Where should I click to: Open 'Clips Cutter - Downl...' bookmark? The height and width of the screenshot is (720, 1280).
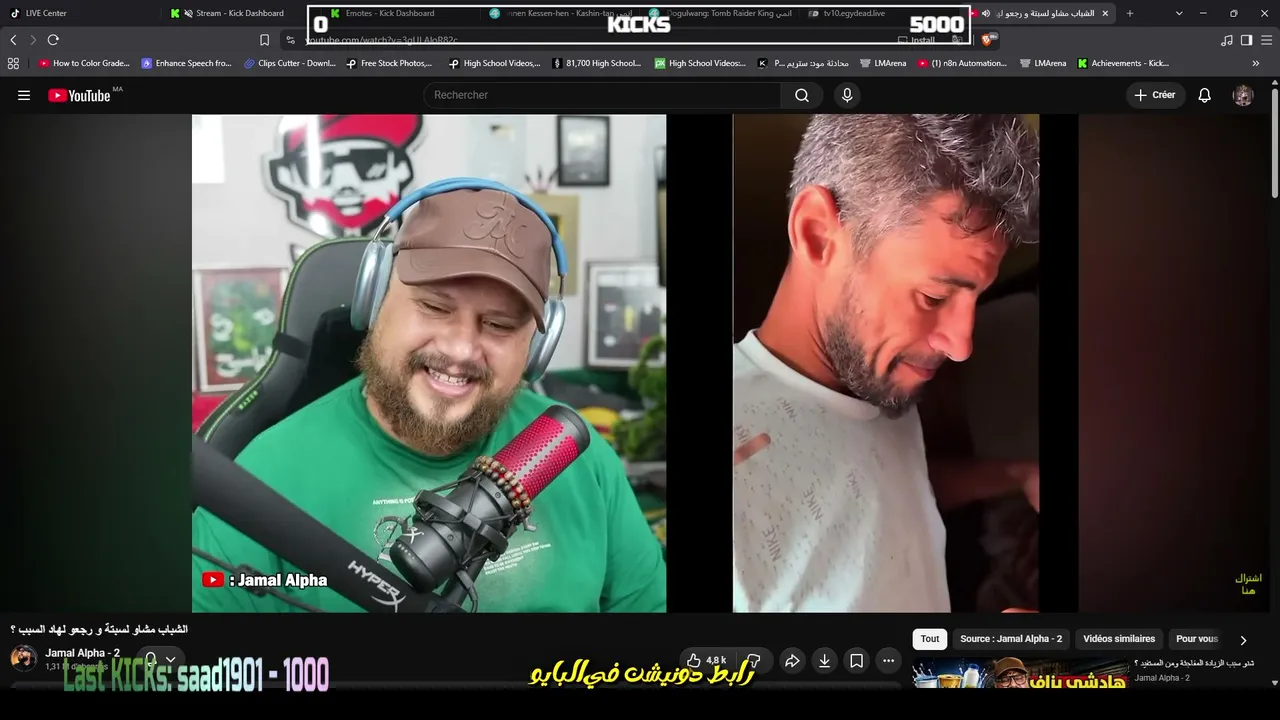290,63
